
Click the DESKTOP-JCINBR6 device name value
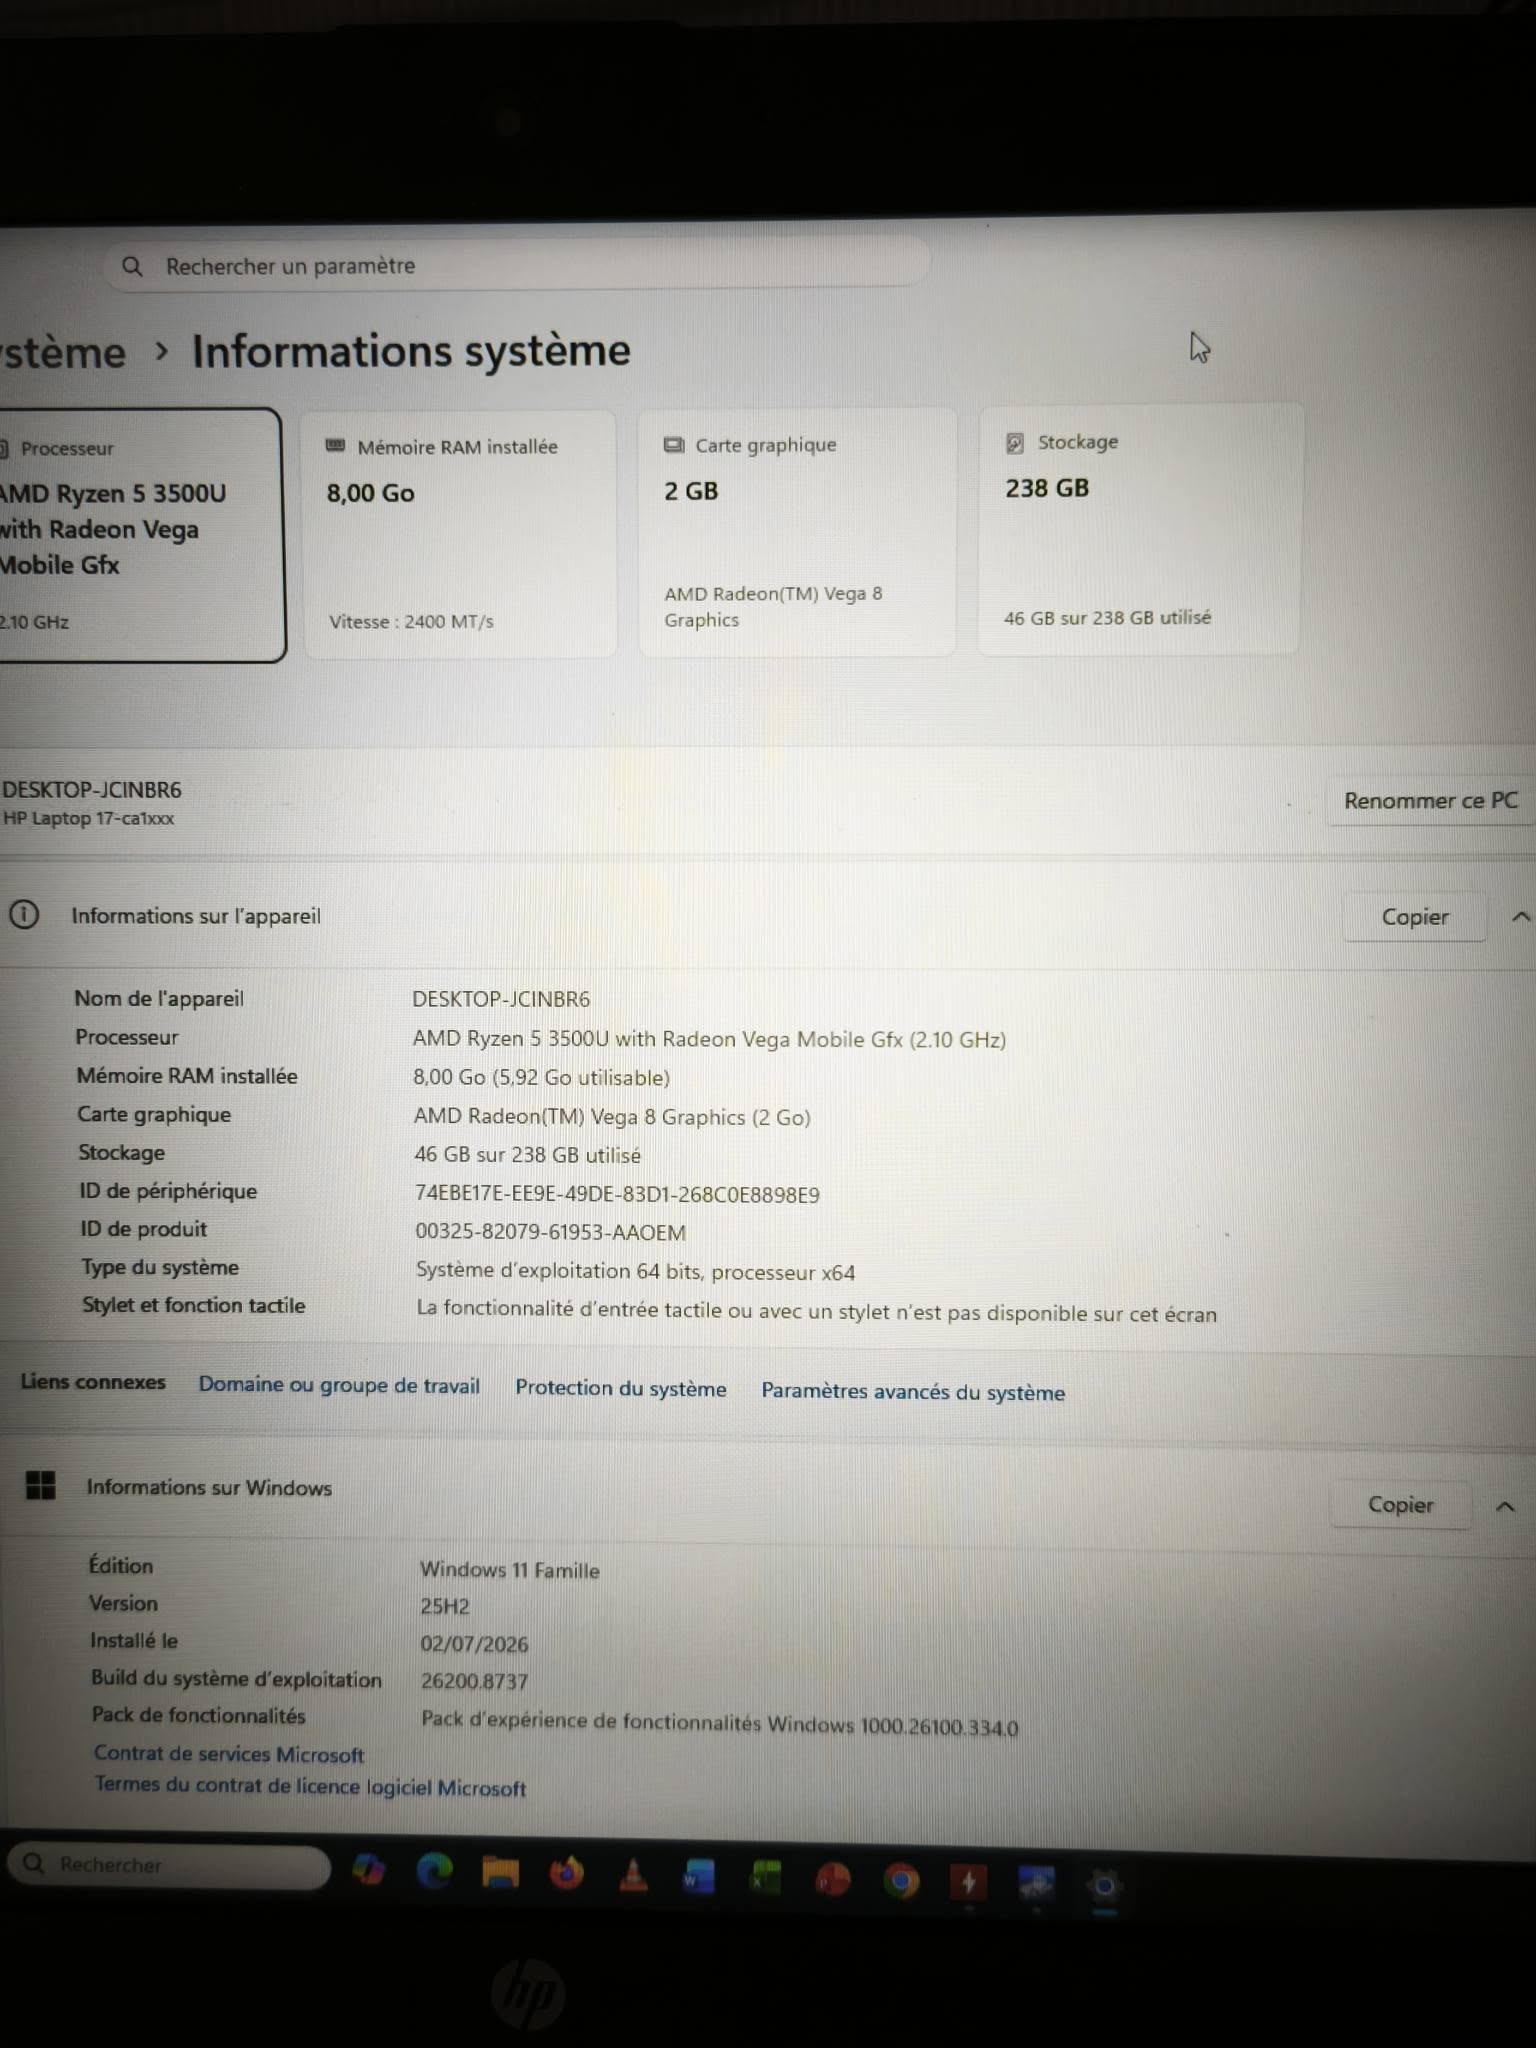(501, 999)
